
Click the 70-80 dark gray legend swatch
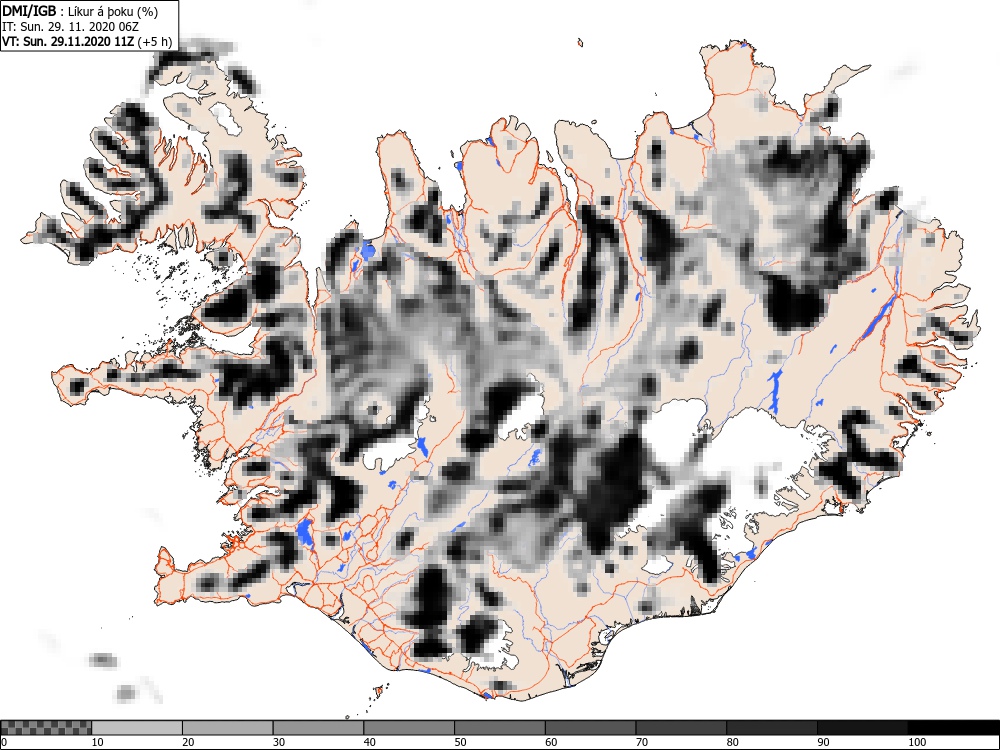point(681,728)
